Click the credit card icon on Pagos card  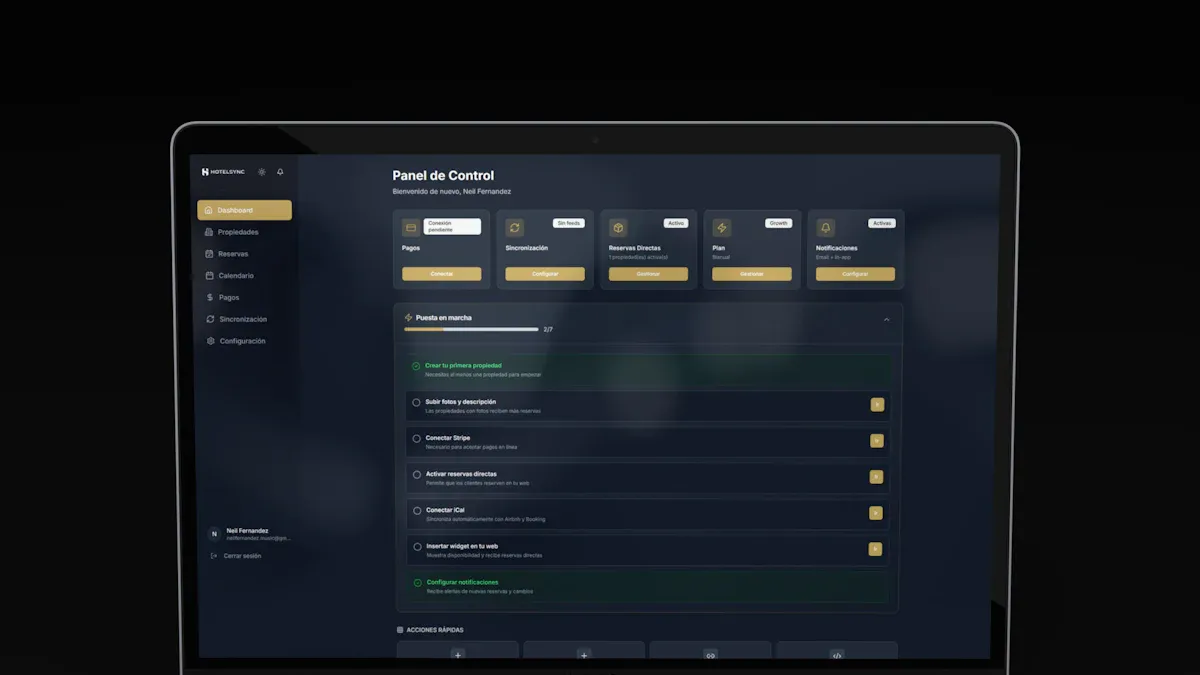410,228
